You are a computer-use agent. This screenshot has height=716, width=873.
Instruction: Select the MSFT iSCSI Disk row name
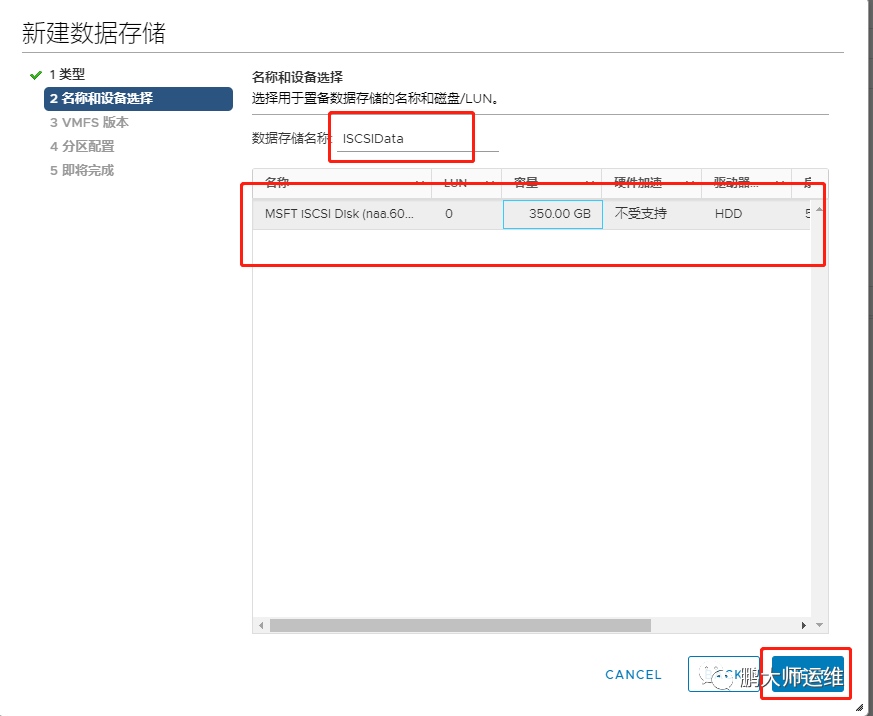pos(339,214)
